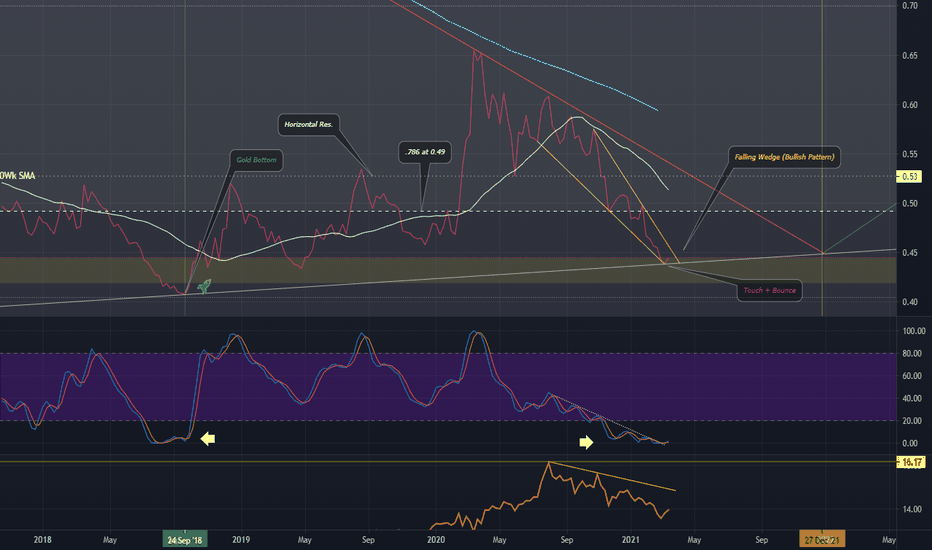The width and height of the screenshot is (932, 550).
Task: Click the 14.00 lower pane axis label
Action: point(912,510)
